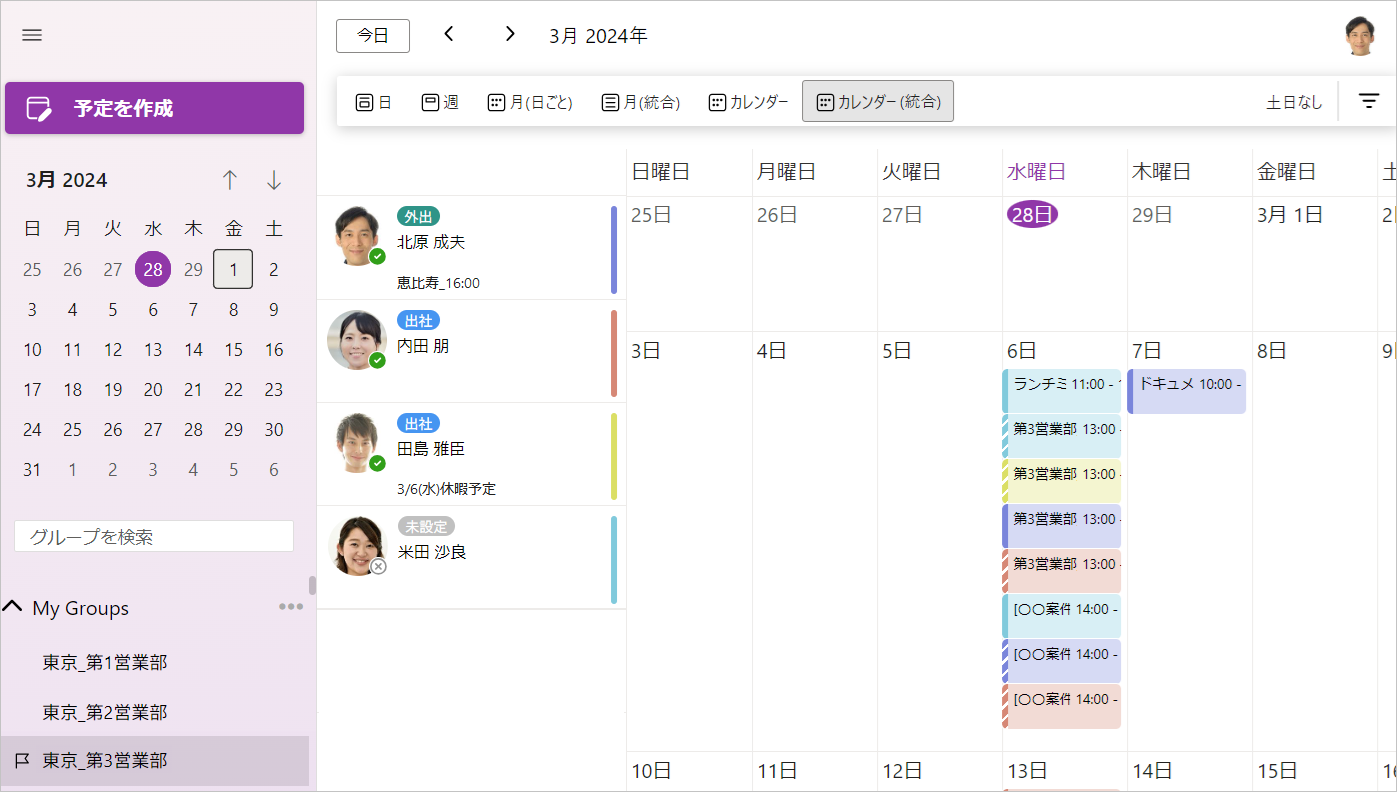Toggle the 土日なし weekend display setting
Viewport: 1397px width, 792px height.
coord(1292,100)
